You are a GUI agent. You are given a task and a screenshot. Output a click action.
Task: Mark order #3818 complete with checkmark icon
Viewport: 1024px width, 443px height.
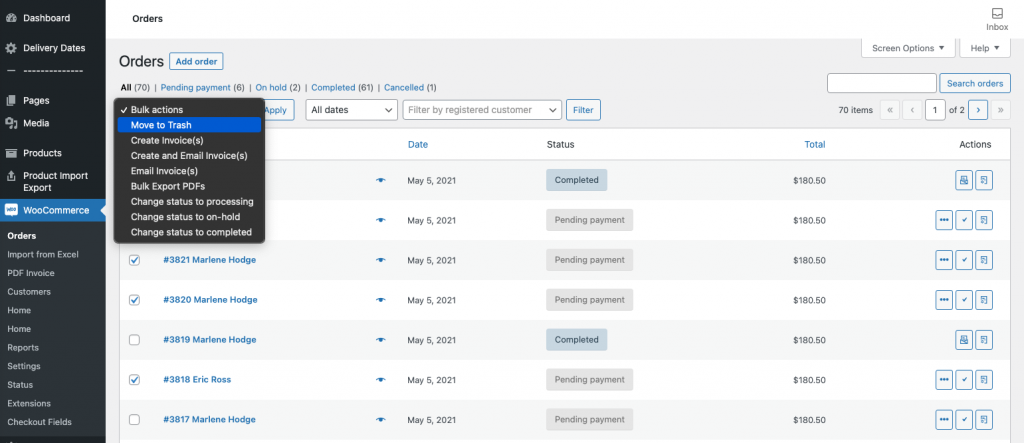click(x=964, y=380)
